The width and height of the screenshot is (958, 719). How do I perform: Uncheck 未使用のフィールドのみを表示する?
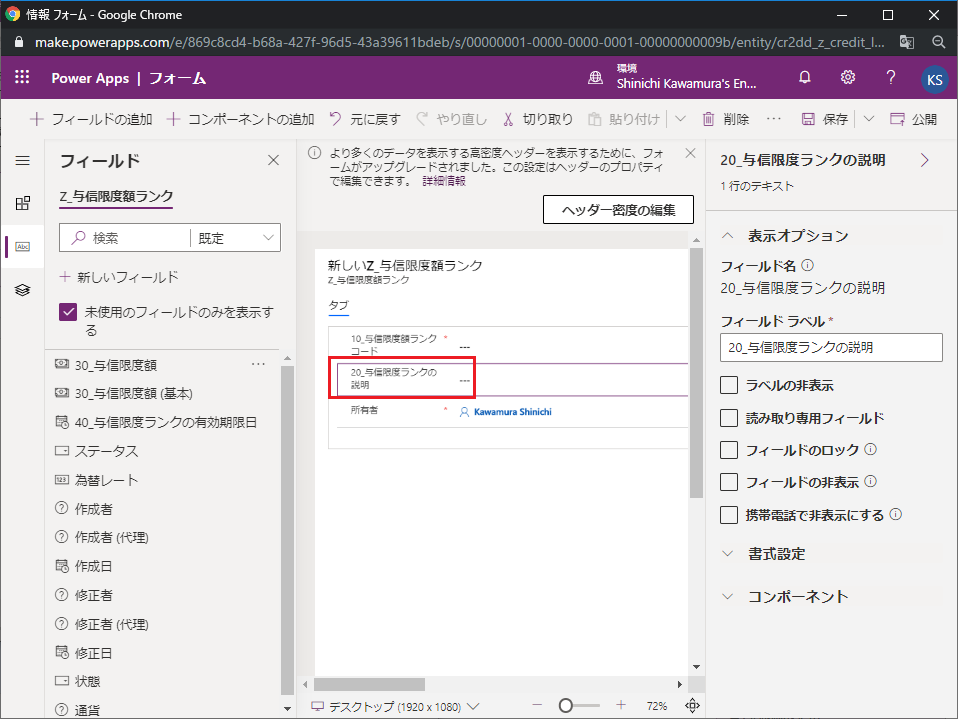pos(68,312)
